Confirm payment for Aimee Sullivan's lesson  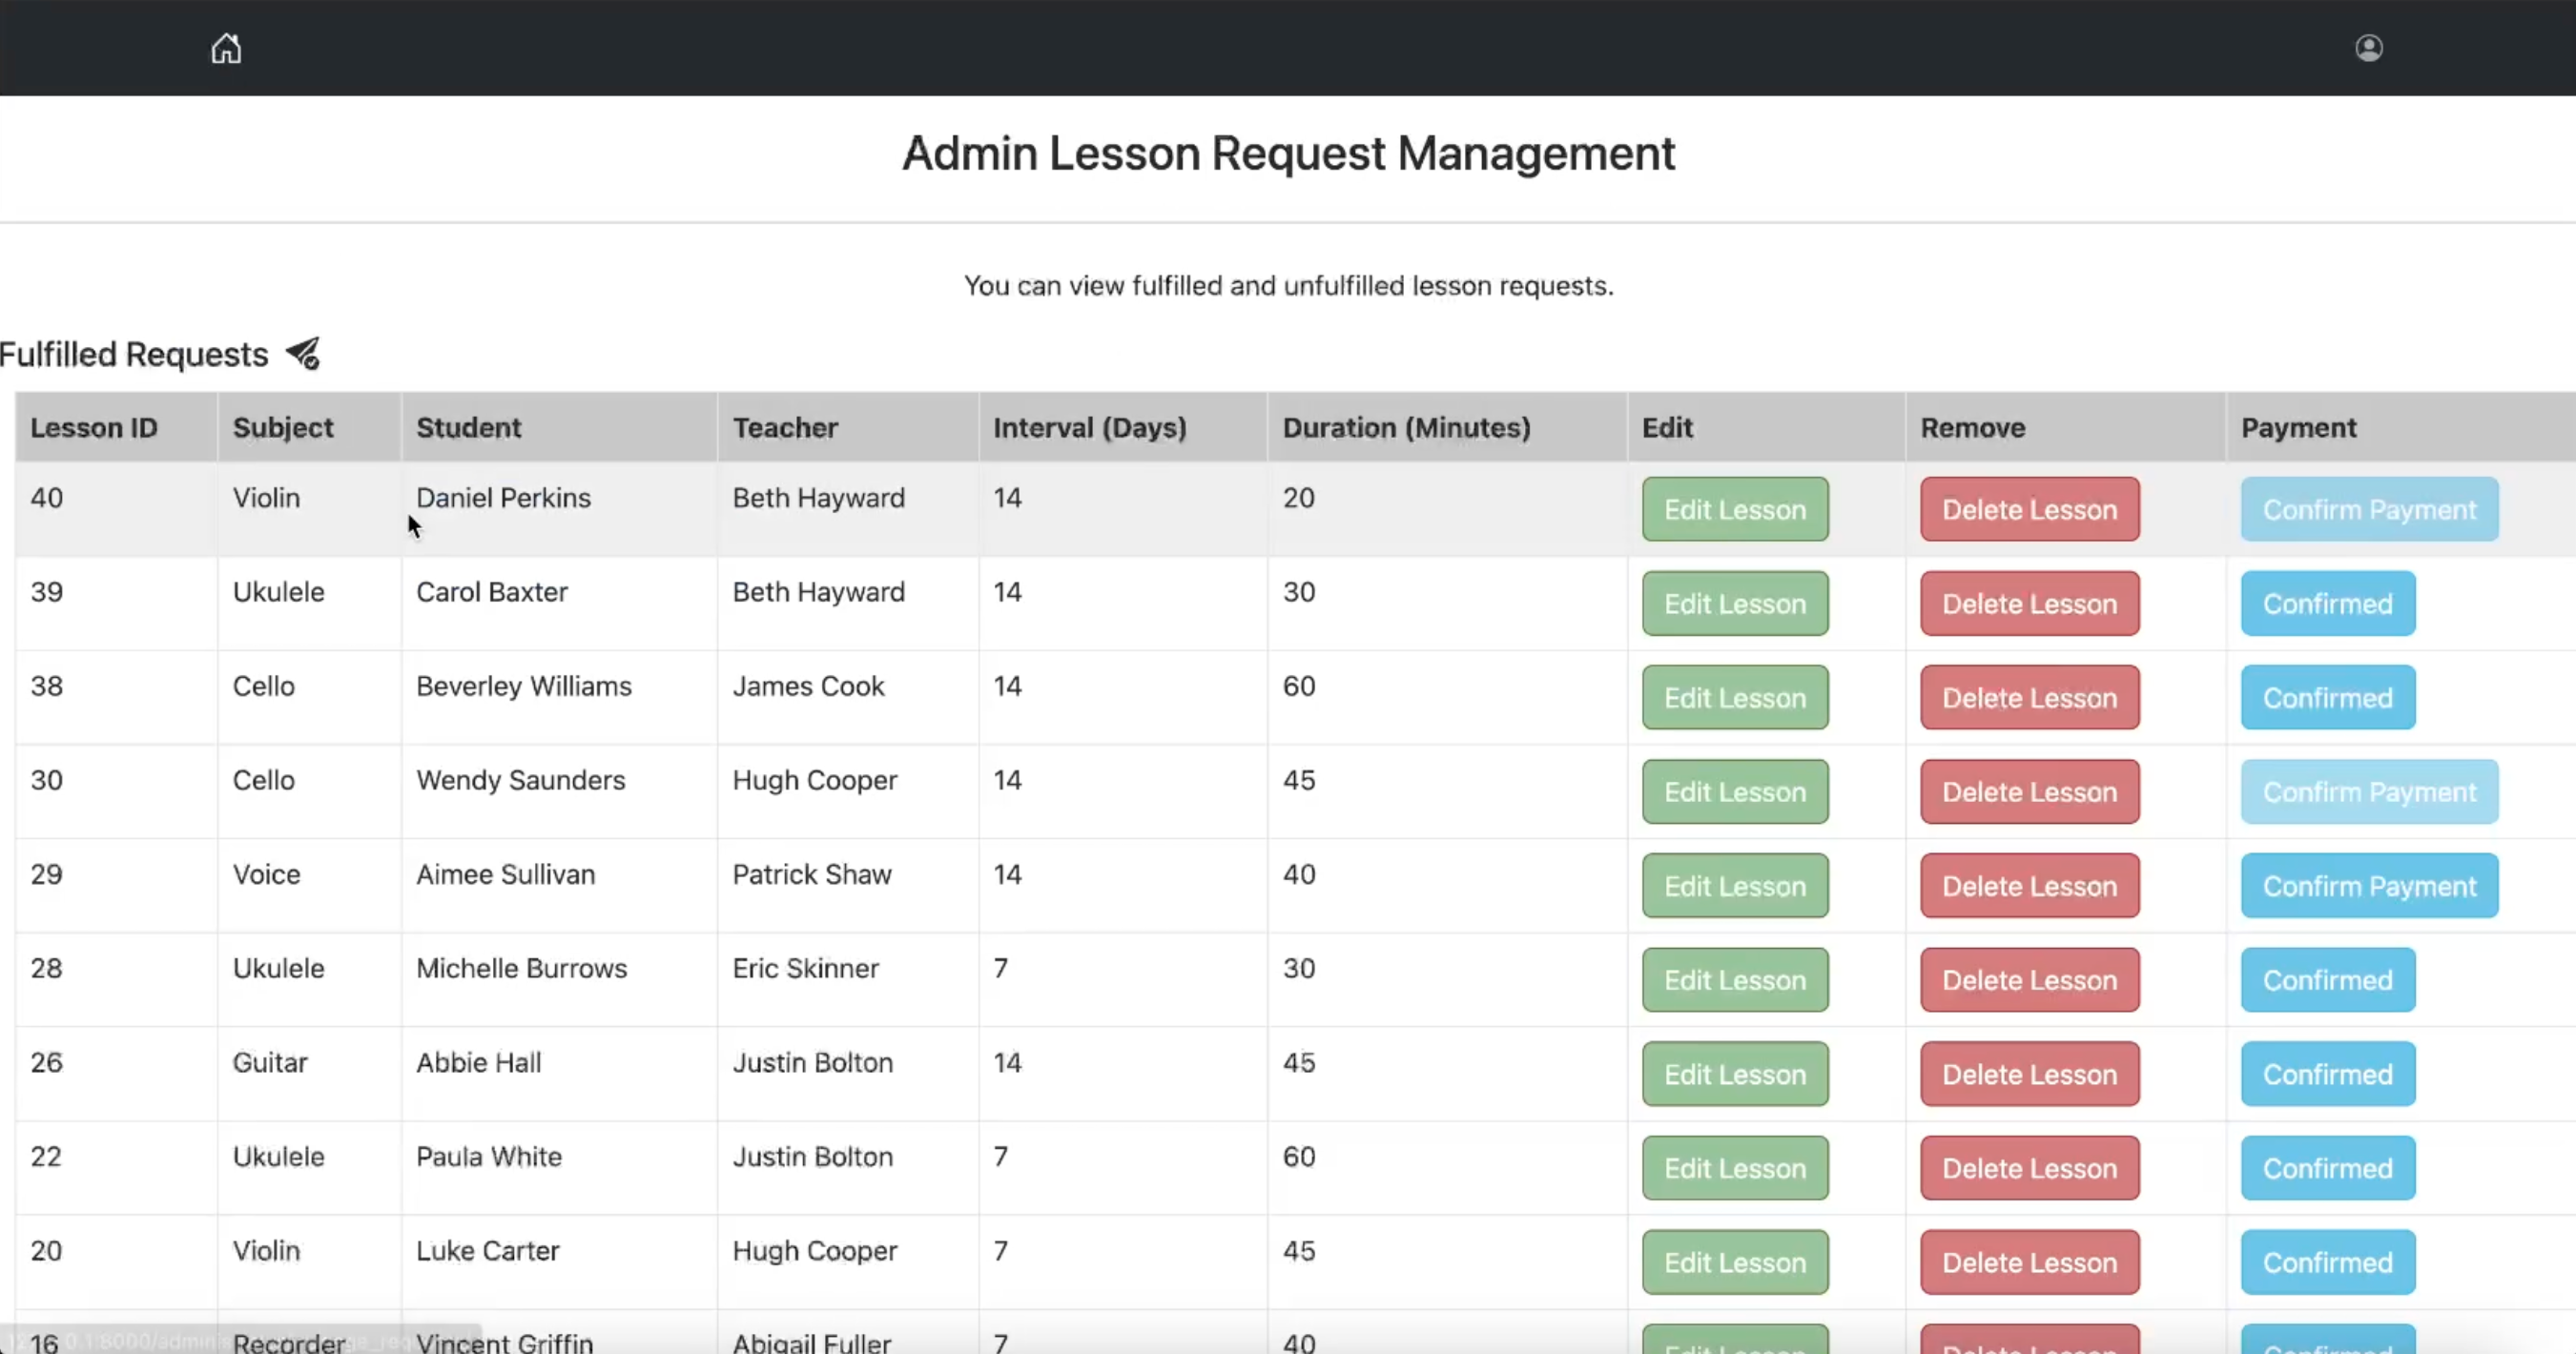pyautogui.click(x=2368, y=886)
